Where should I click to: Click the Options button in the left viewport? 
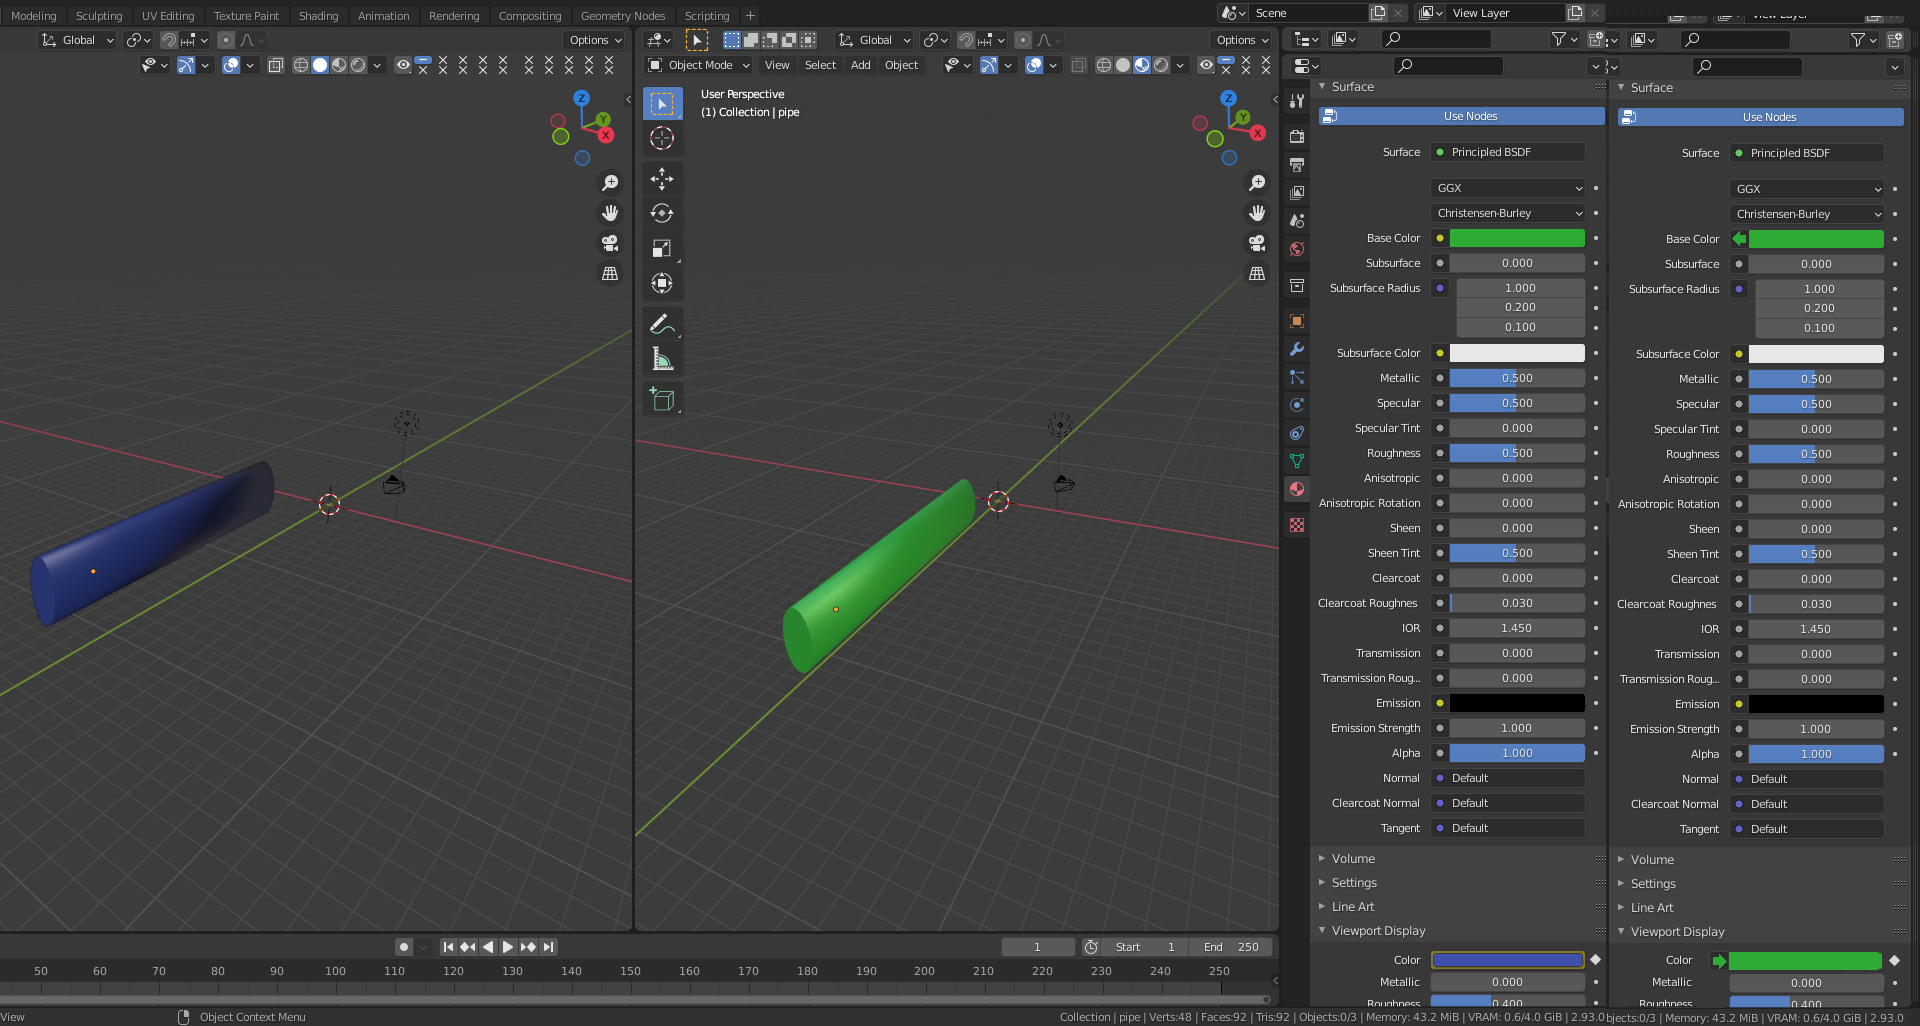click(x=595, y=40)
